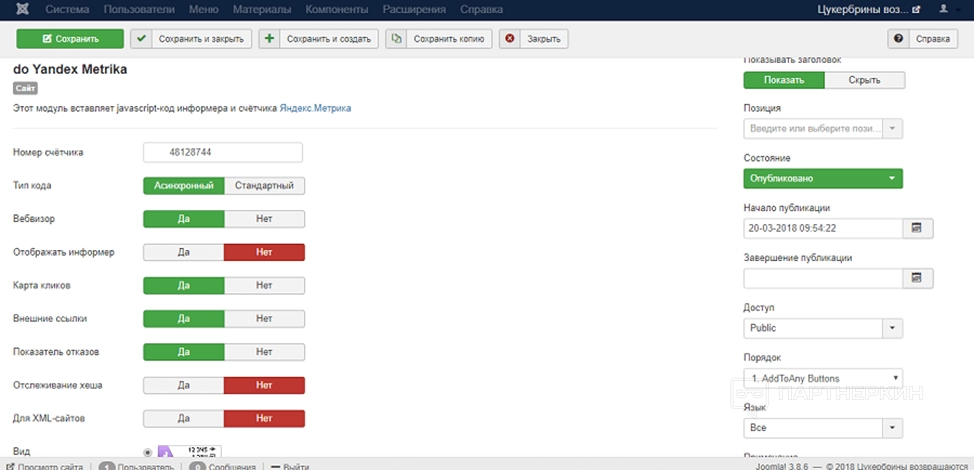Click the plus icon on Сохранить и создать
The image size is (974, 470).
click(x=269, y=38)
